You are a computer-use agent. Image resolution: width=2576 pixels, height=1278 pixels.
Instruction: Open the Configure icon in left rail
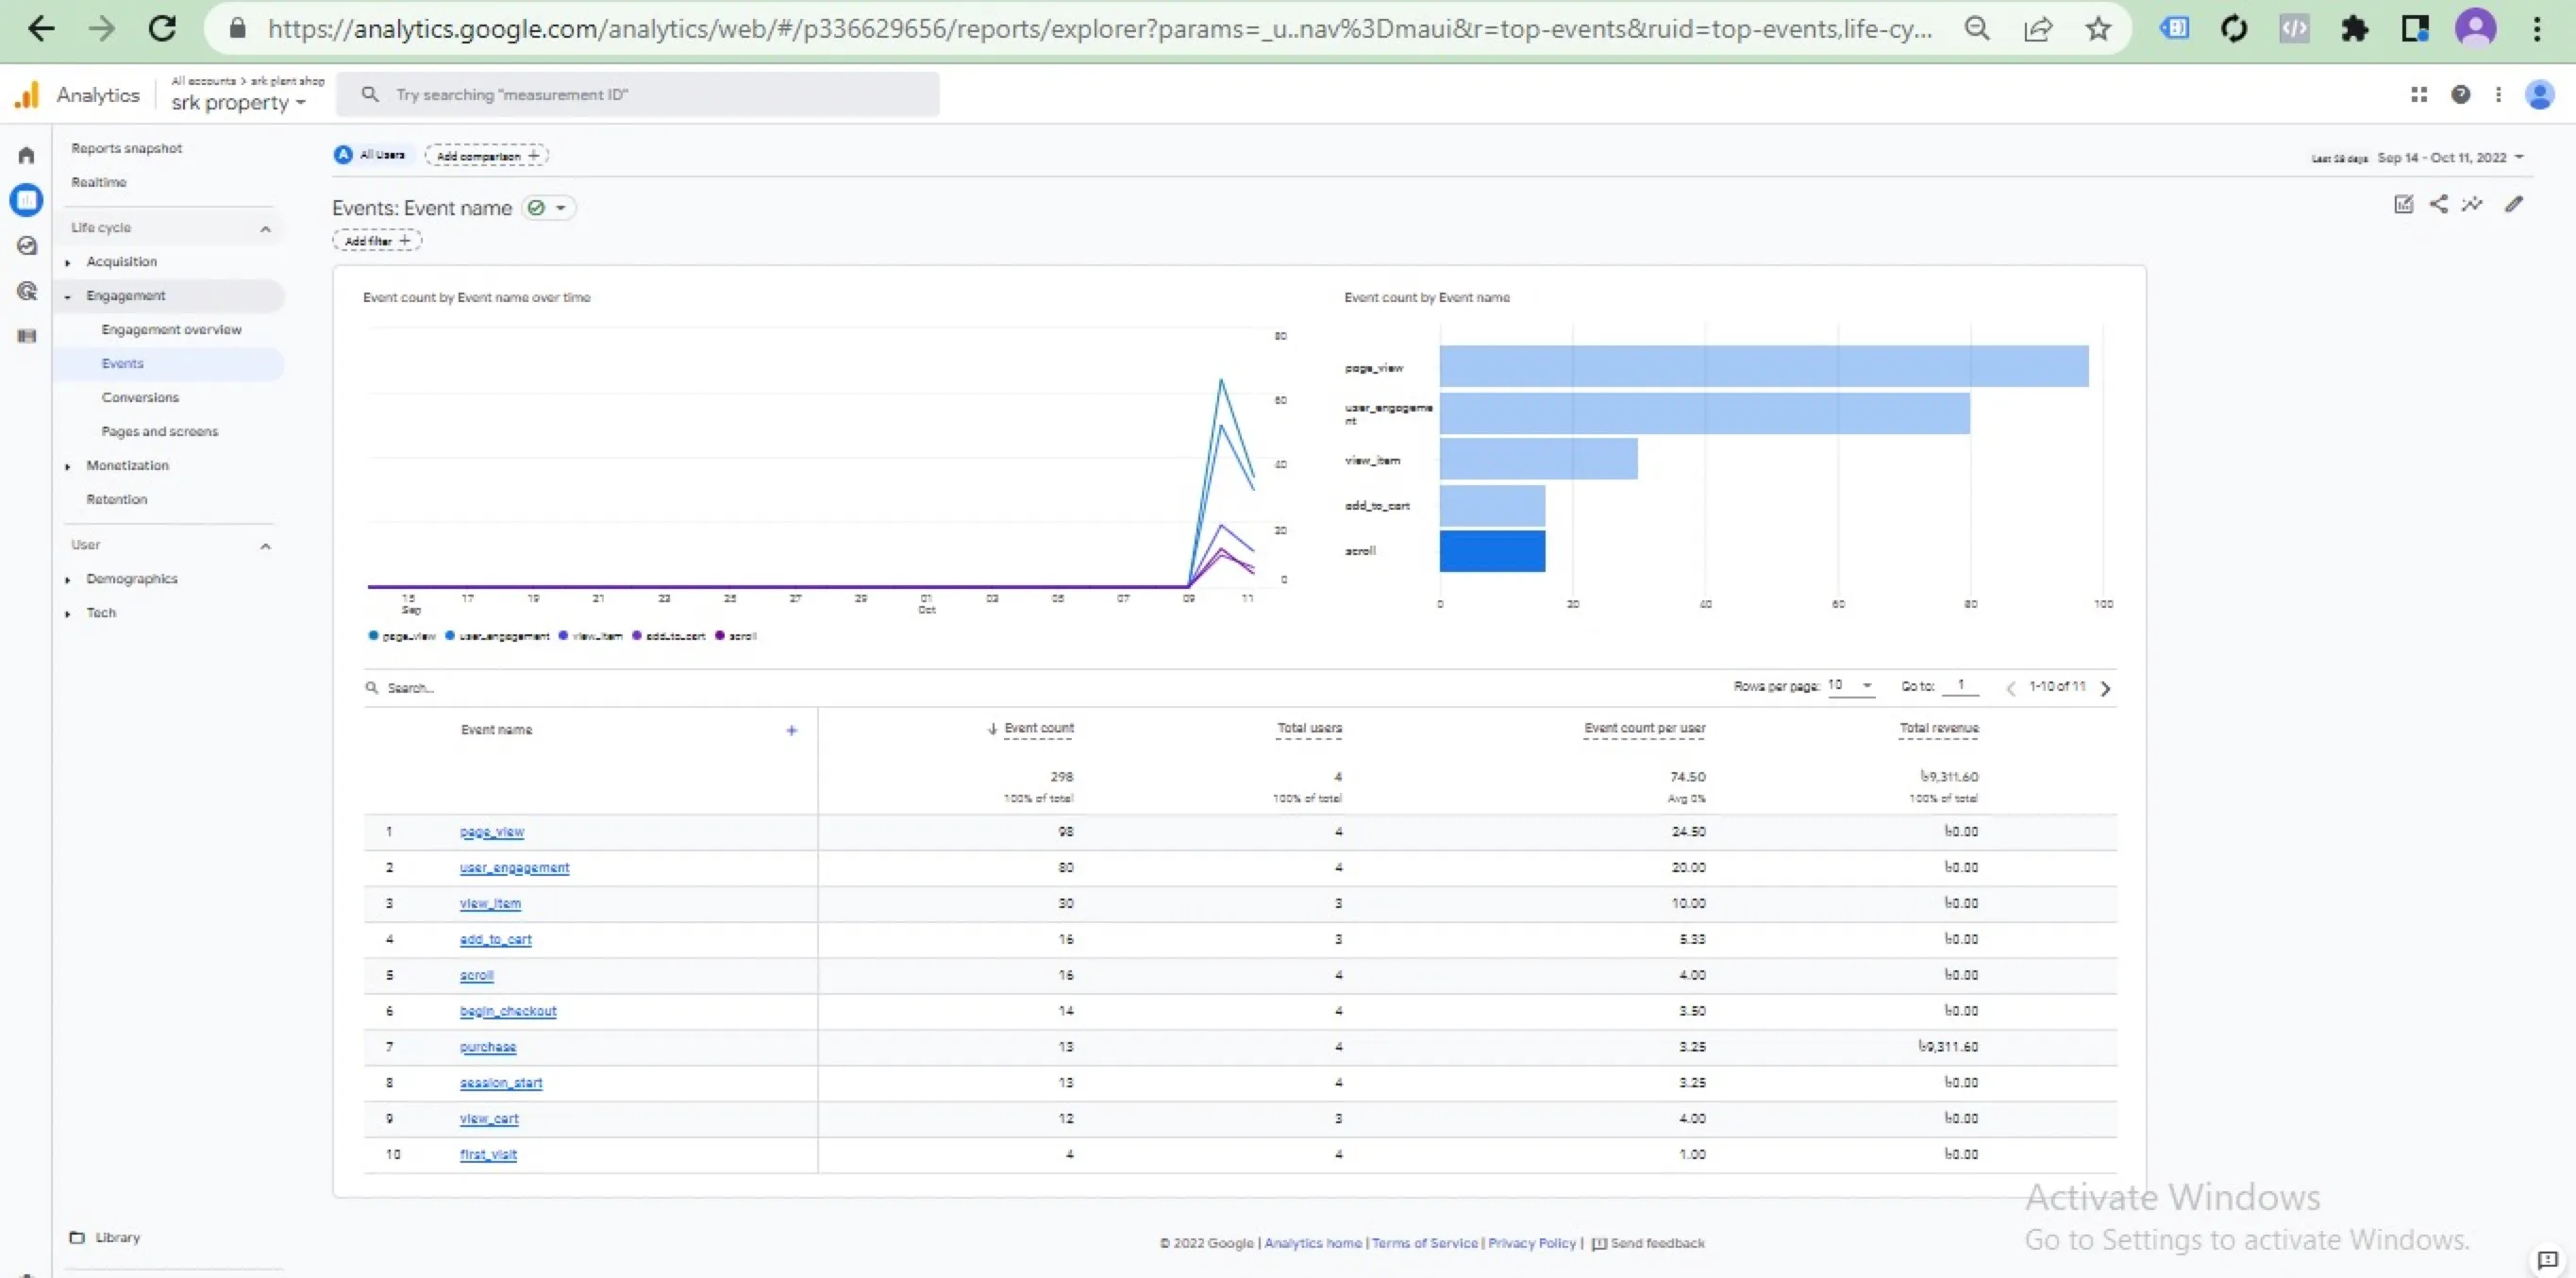tap(27, 336)
